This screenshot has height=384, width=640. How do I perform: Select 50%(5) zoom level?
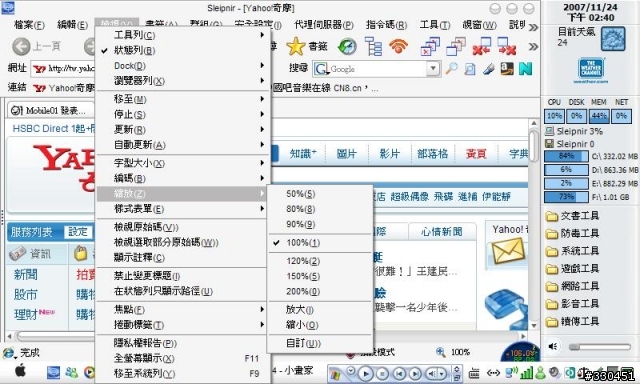(x=320, y=194)
